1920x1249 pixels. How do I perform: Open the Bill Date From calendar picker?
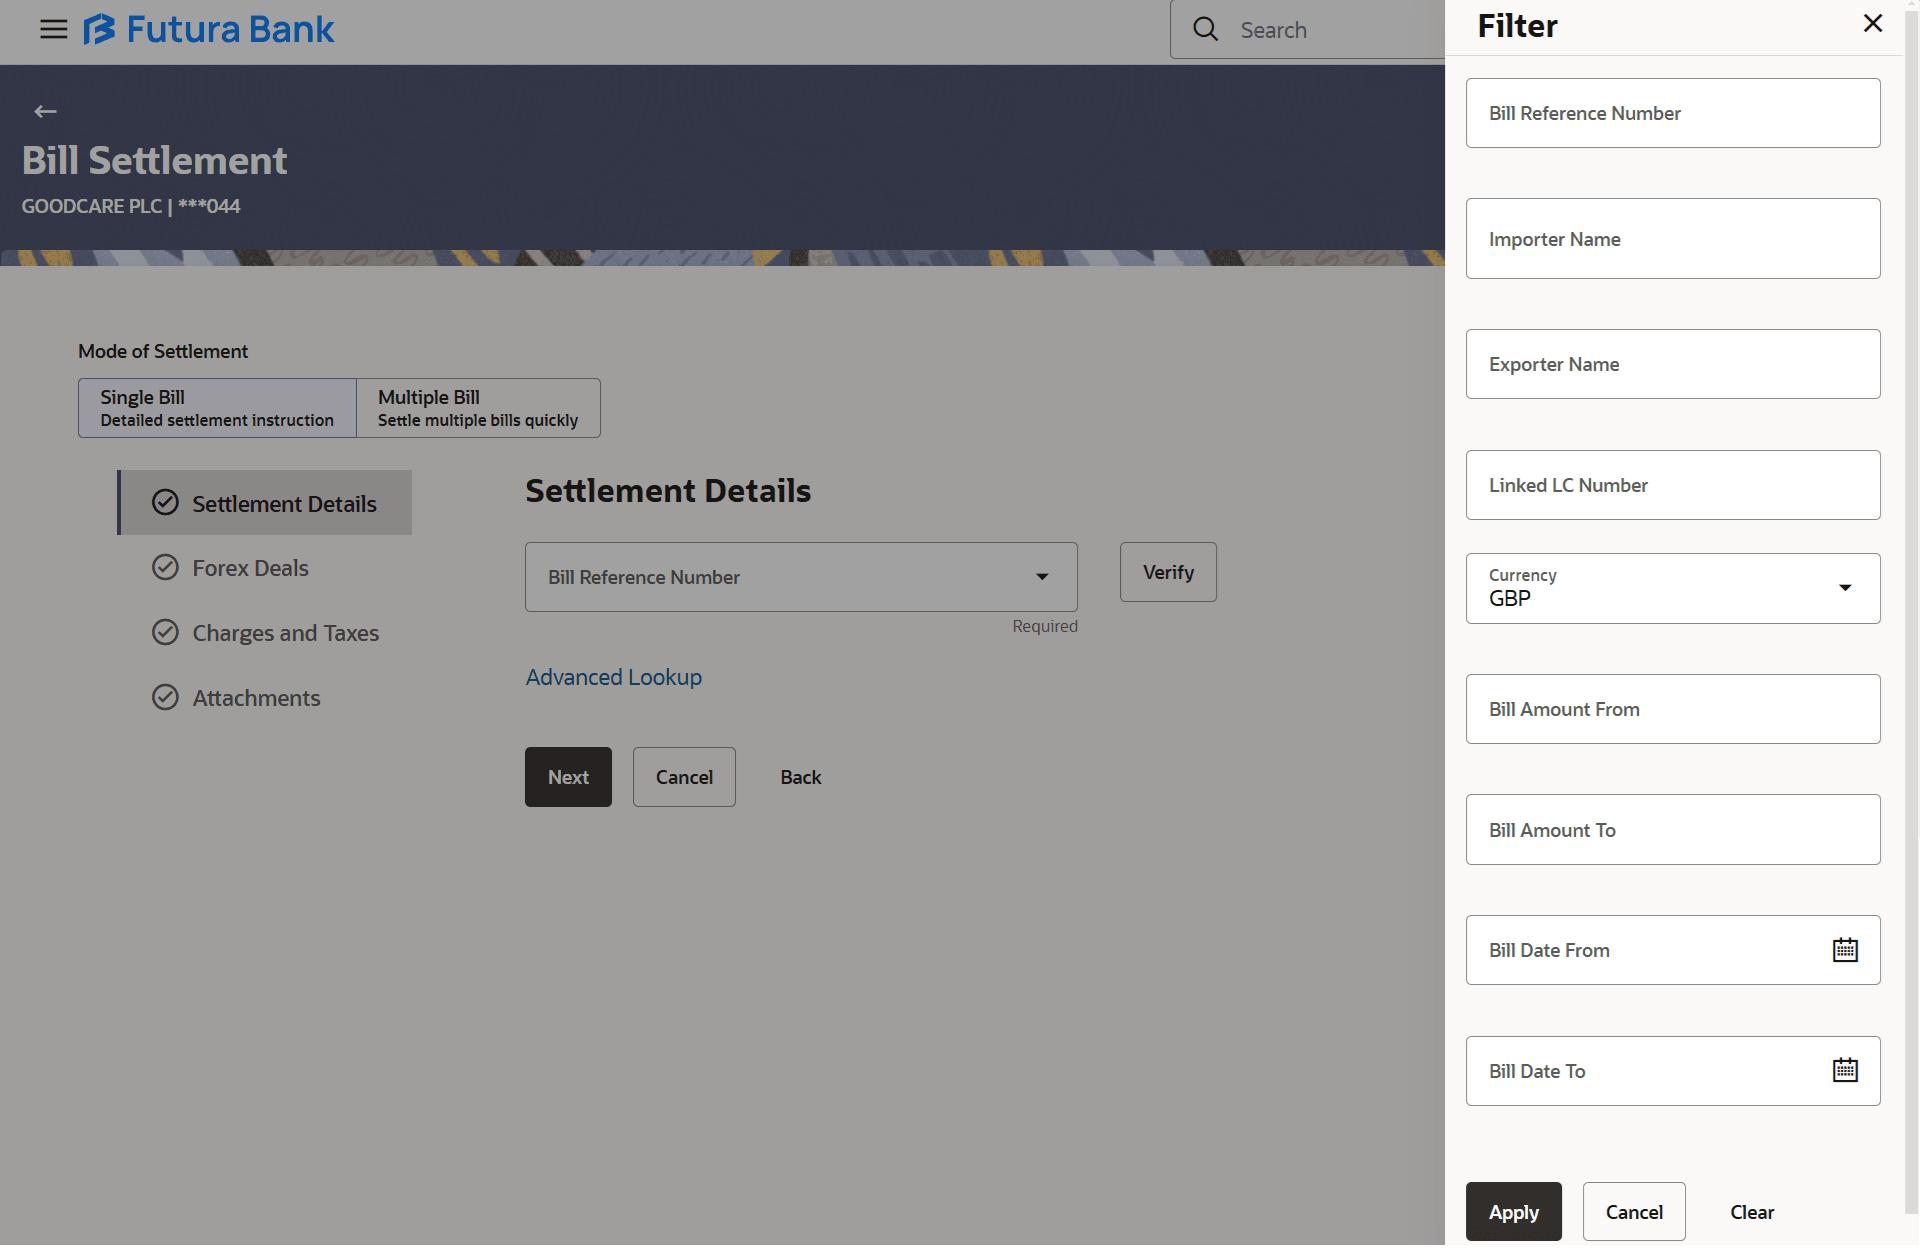coord(1844,950)
